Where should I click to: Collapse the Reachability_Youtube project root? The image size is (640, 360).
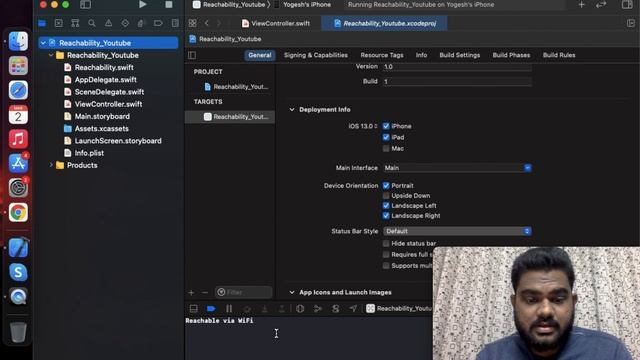point(43,43)
